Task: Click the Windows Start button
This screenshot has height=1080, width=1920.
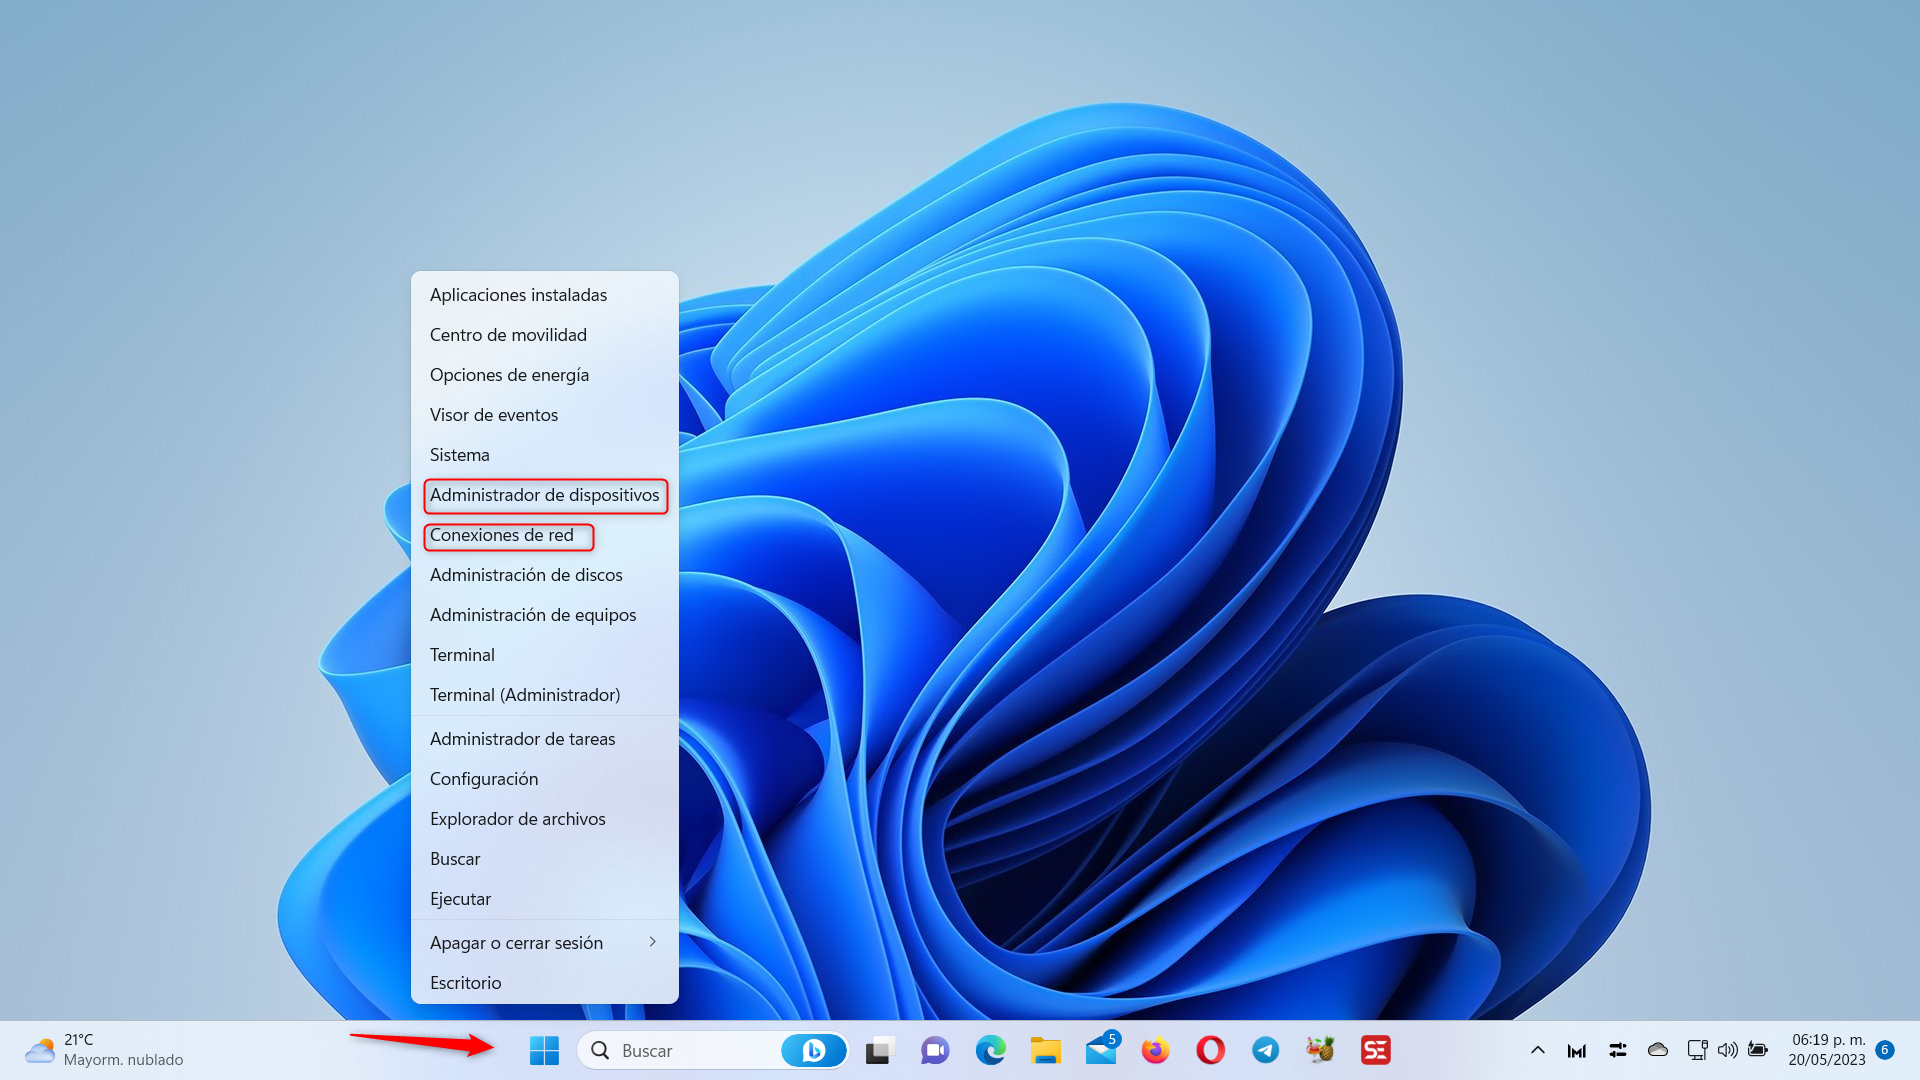Action: pyautogui.click(x=544, y=1050)
